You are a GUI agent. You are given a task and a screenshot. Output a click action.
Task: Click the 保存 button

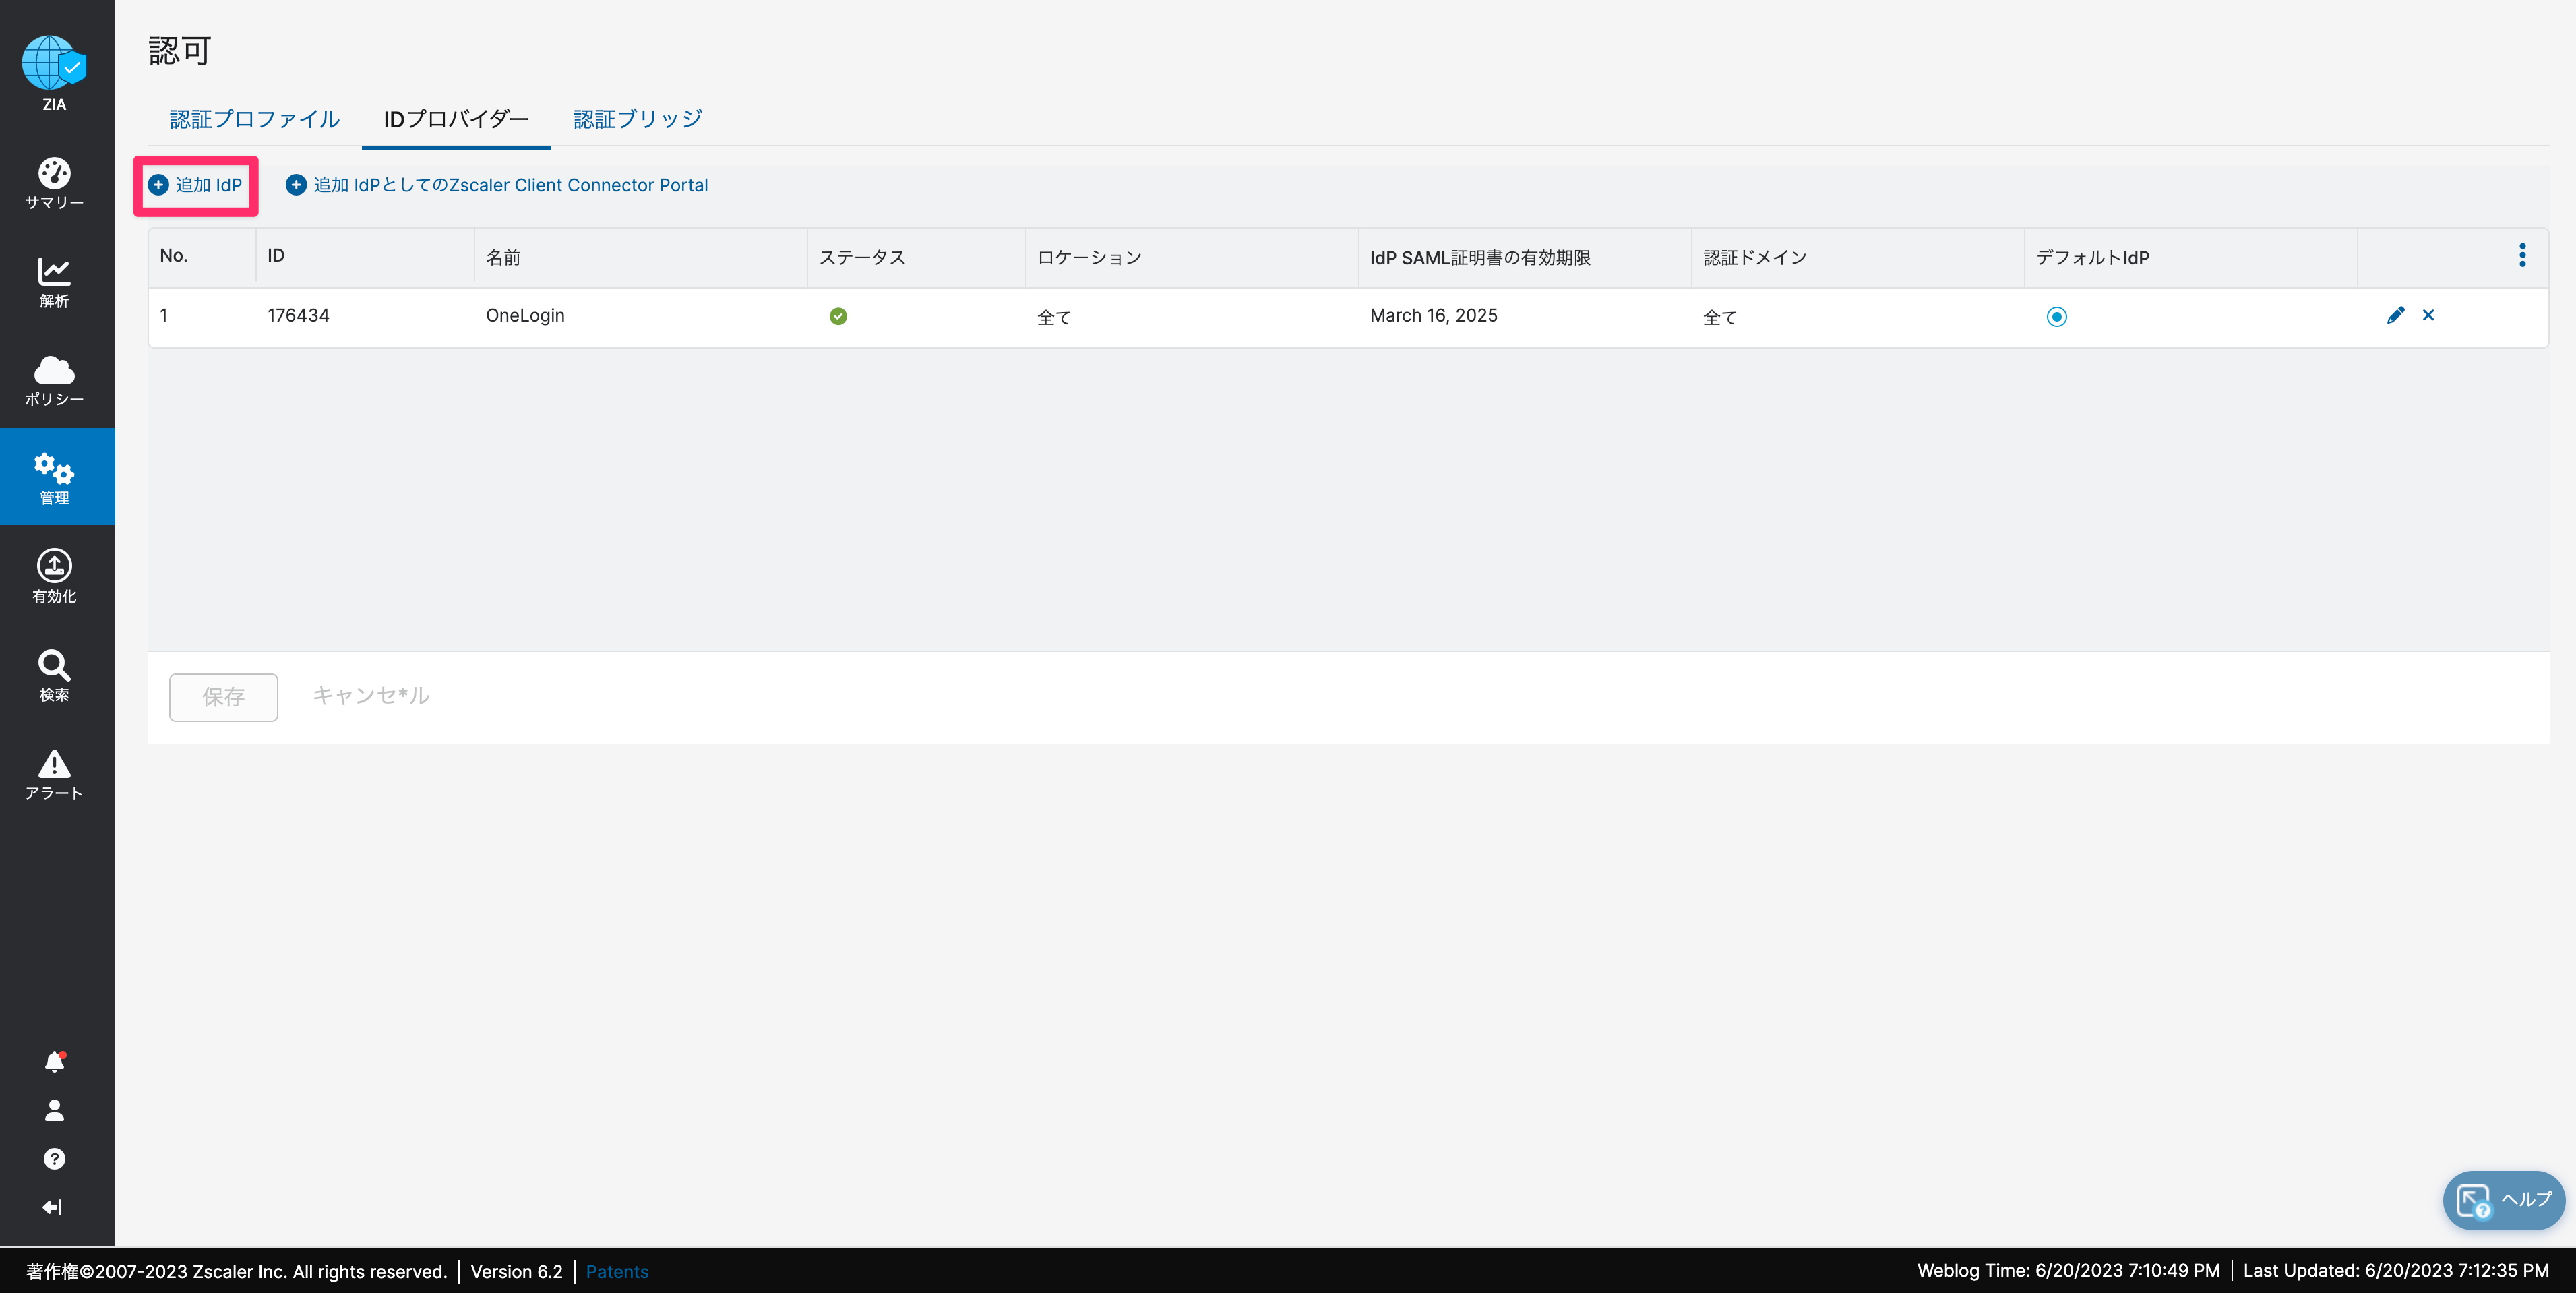pyautogui.click(x=223, y=697)
